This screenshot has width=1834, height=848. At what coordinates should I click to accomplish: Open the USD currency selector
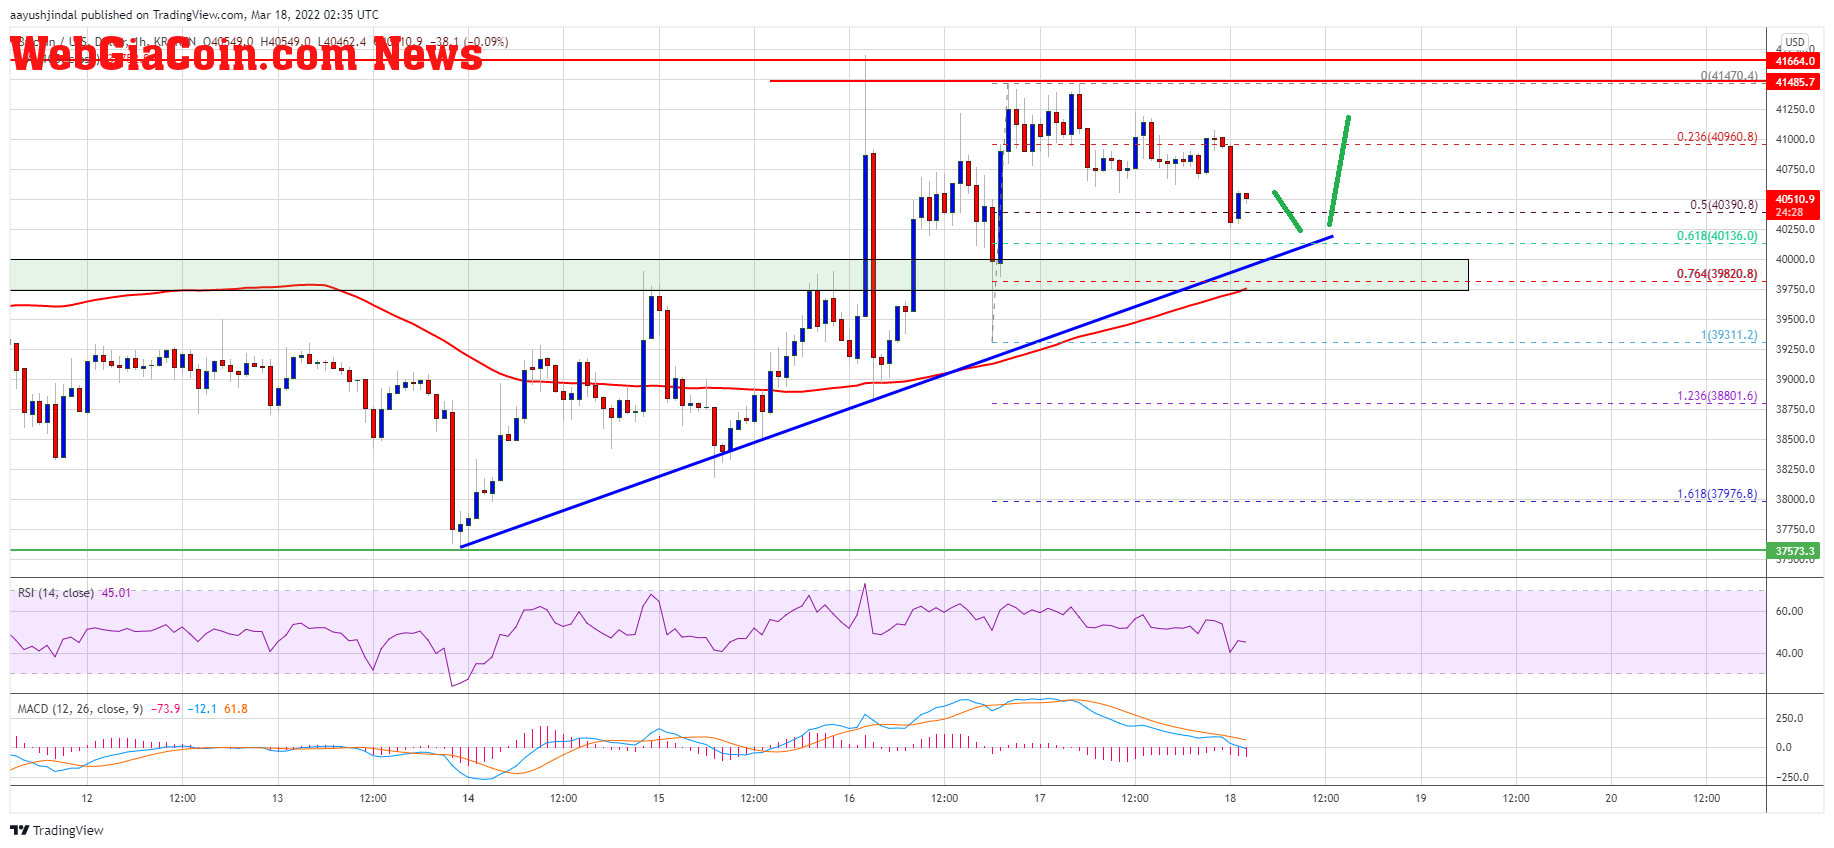coord(1795,42)
